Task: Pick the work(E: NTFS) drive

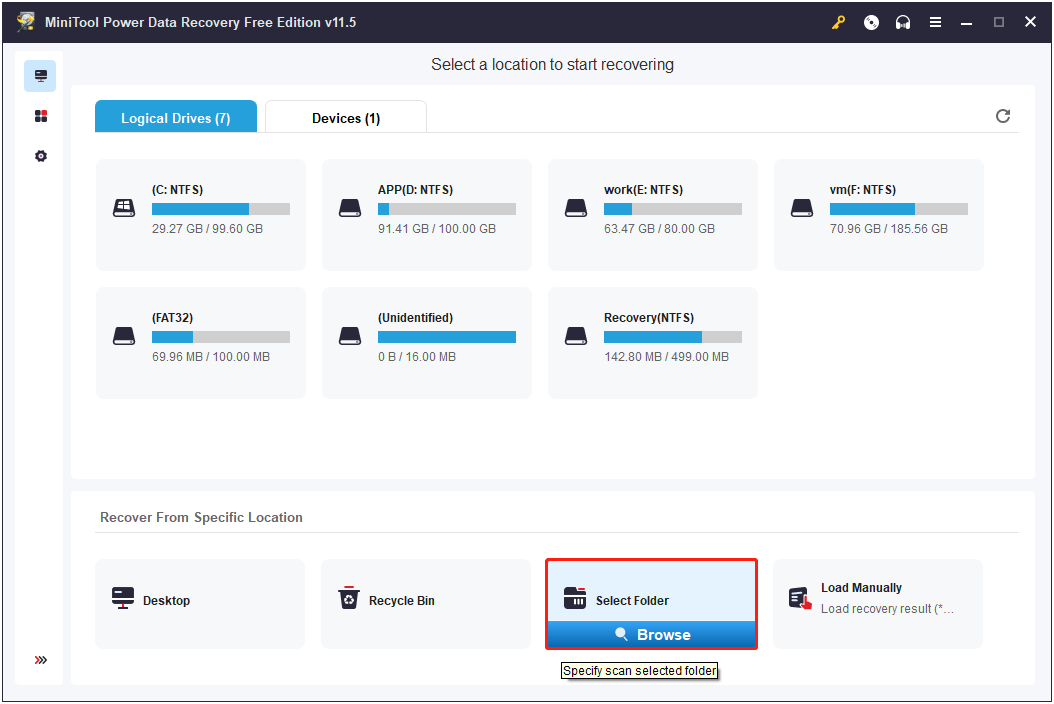Action: (653, 214)
